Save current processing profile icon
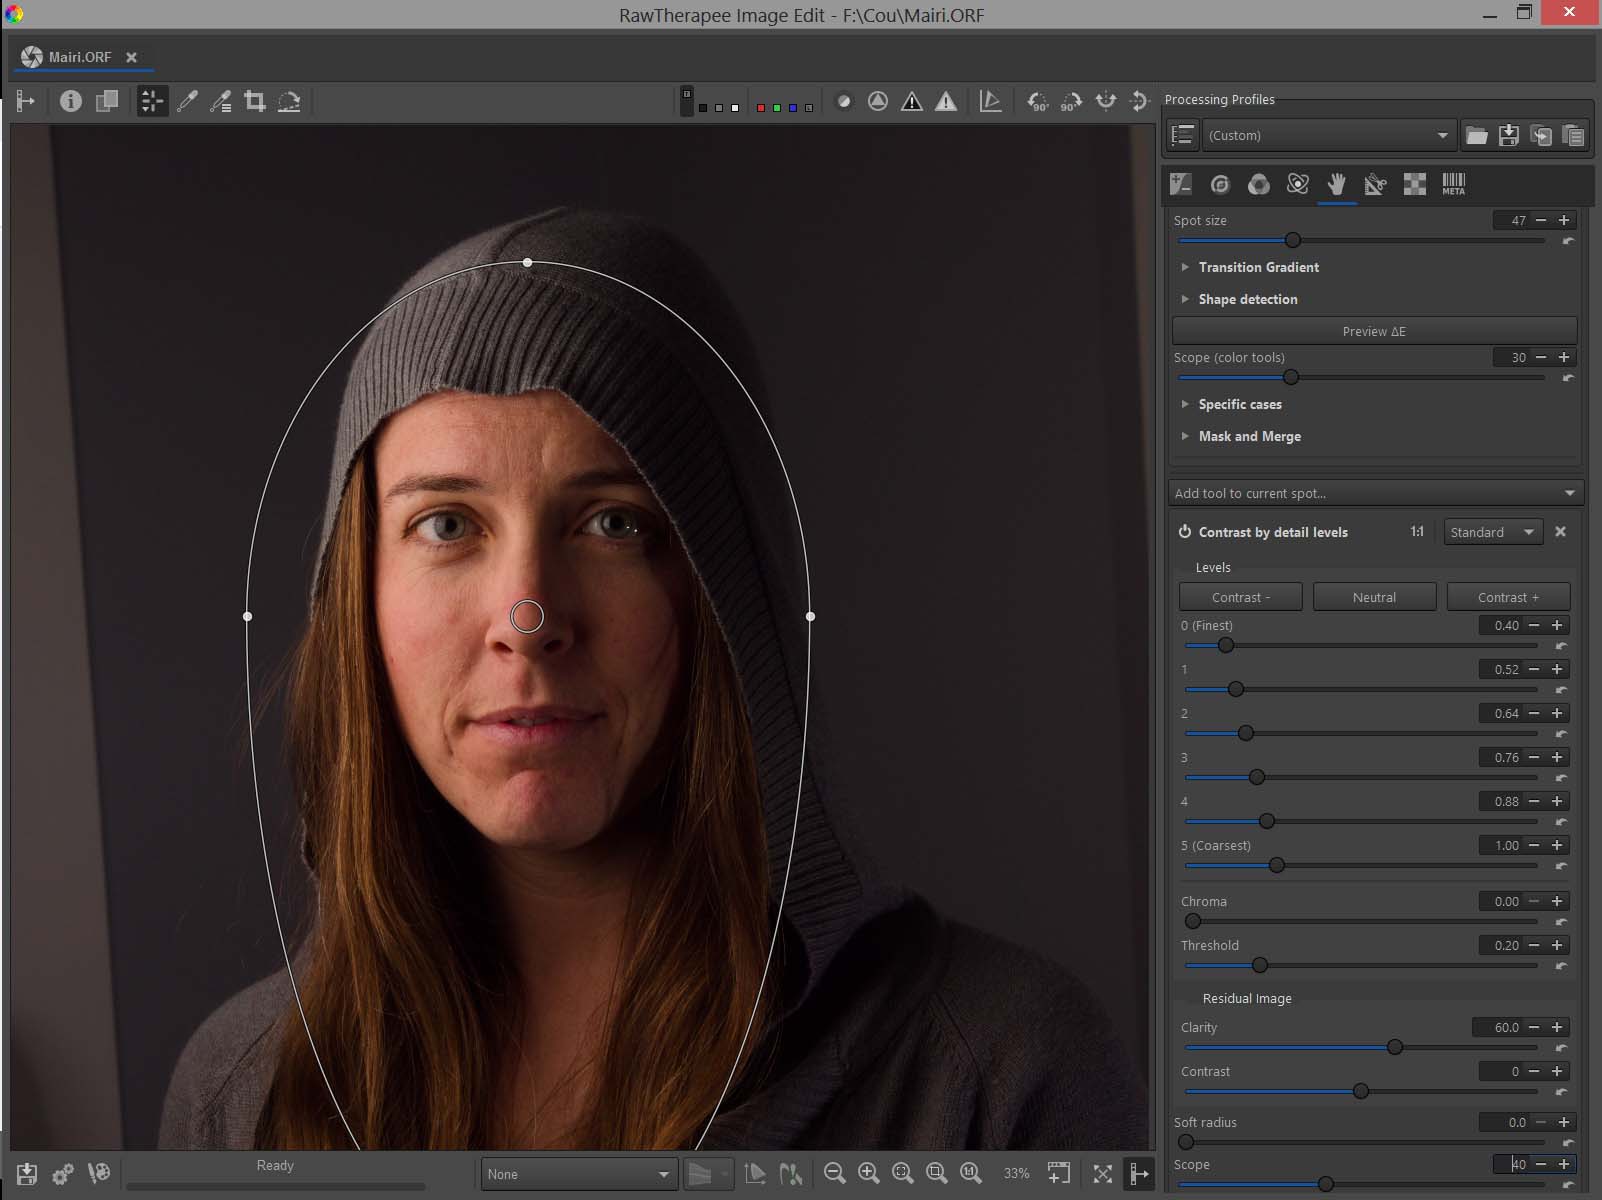This screenshot has width=1602, height=1200. [x=1508, y=136]
